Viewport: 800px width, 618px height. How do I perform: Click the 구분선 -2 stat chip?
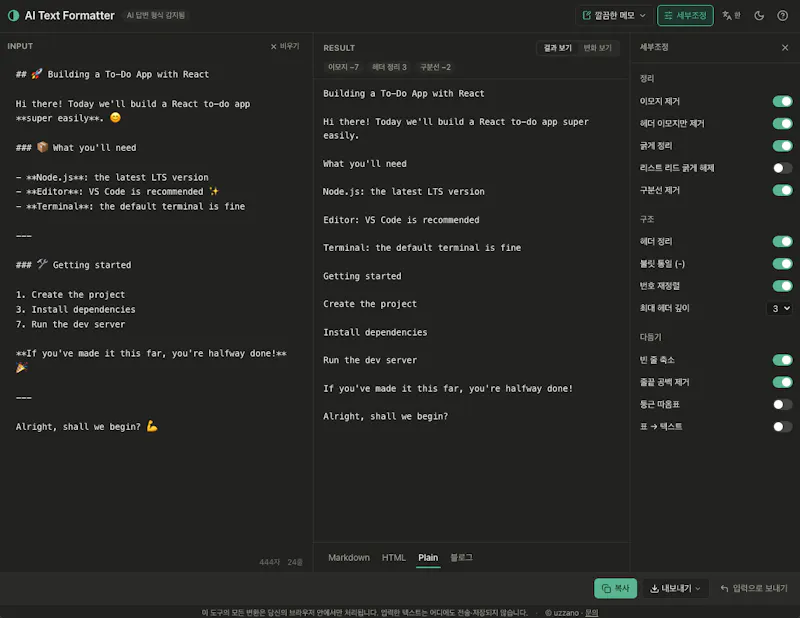click(x=435, y=67)
